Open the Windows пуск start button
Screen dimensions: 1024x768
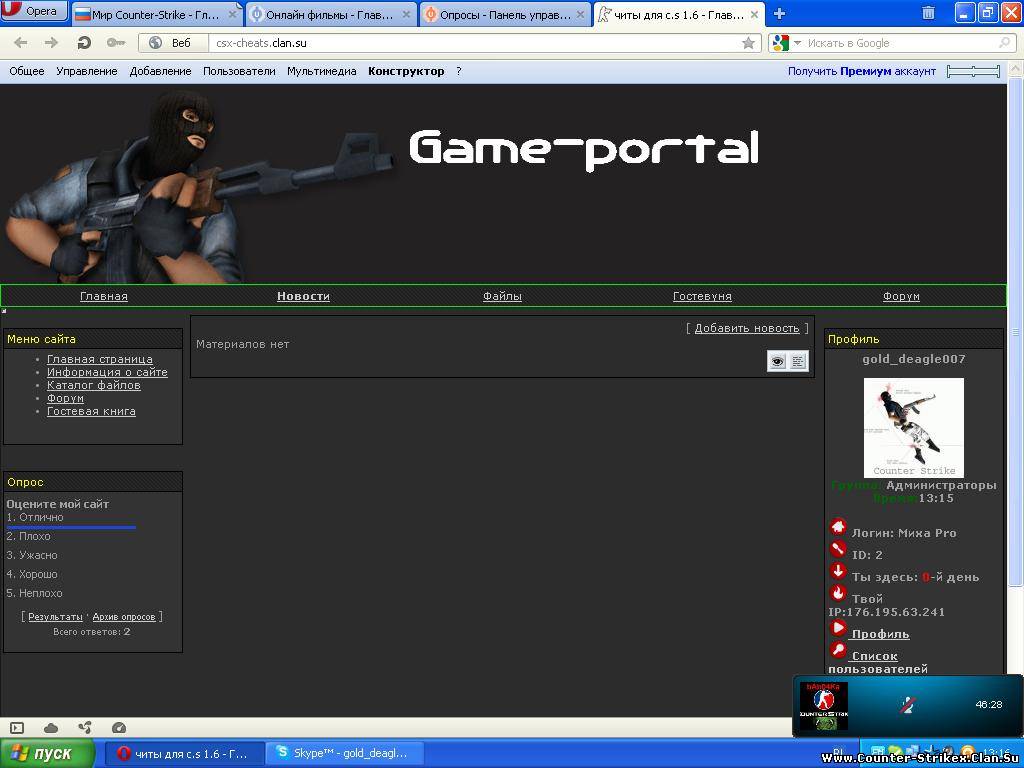tap(47, 754)
